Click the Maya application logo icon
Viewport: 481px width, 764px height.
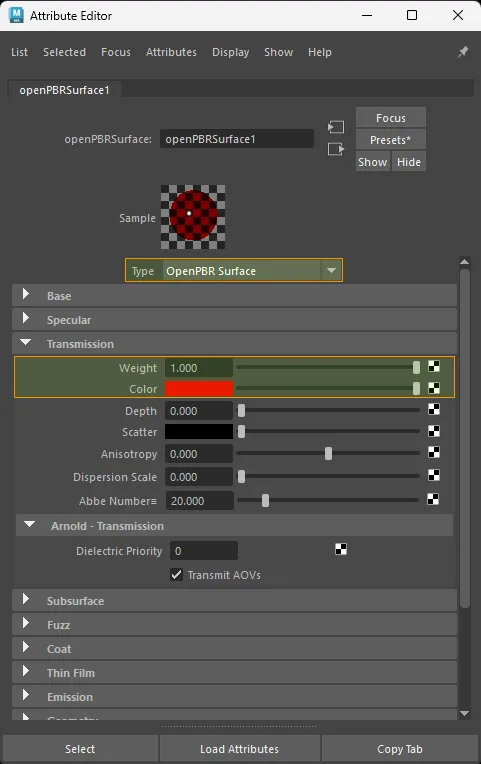(x=16, y=15)
